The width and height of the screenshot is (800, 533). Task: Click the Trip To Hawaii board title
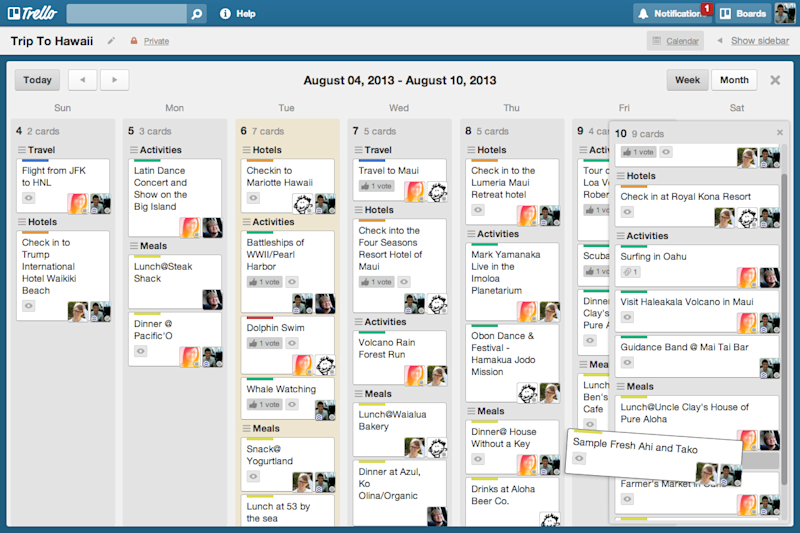52,41
